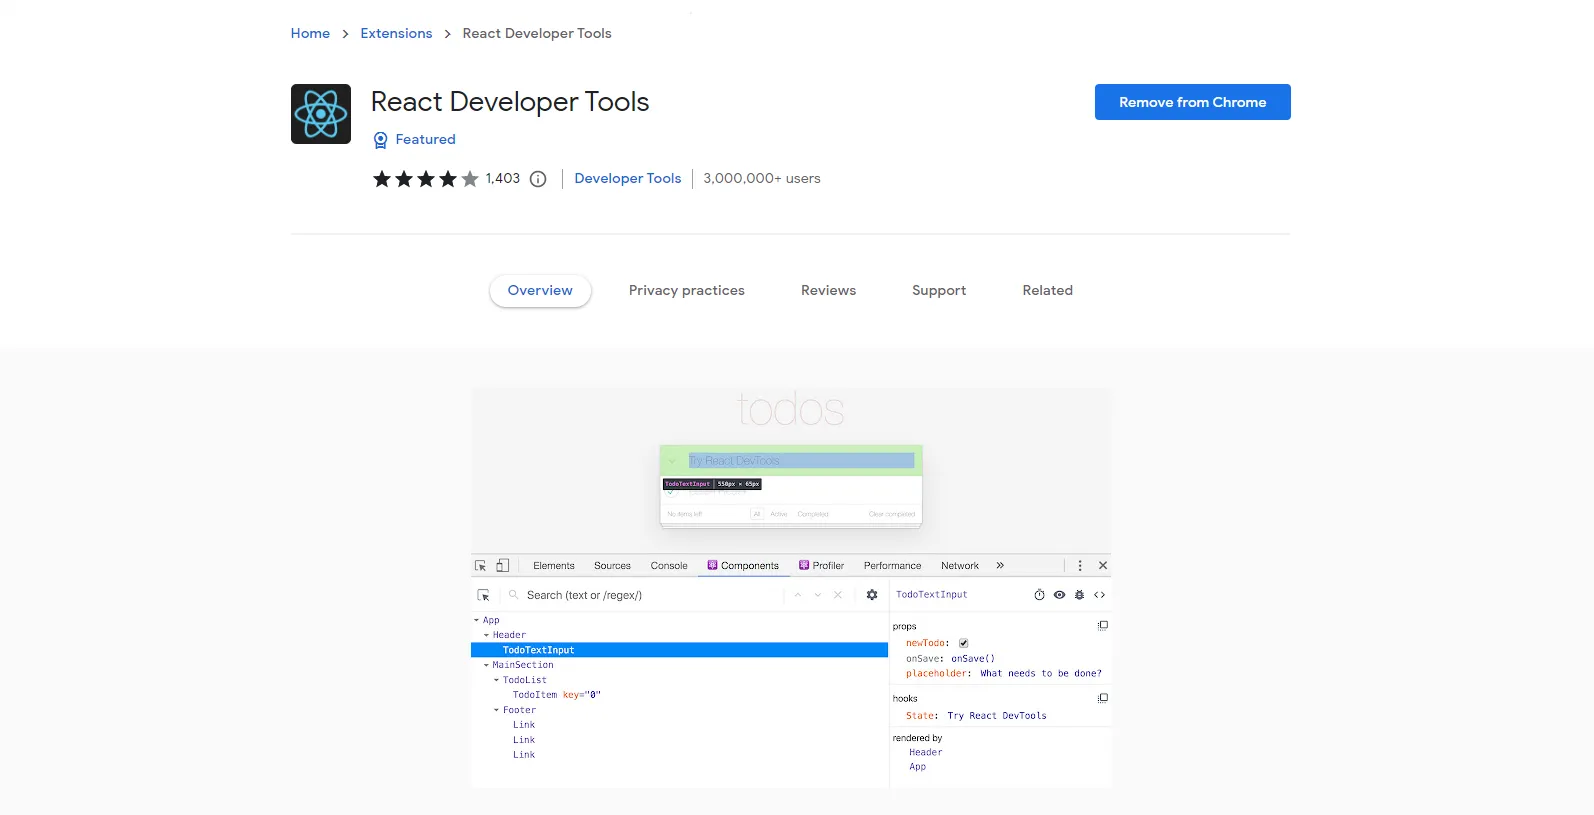Open the Developer Tools category link

[628, 179]
